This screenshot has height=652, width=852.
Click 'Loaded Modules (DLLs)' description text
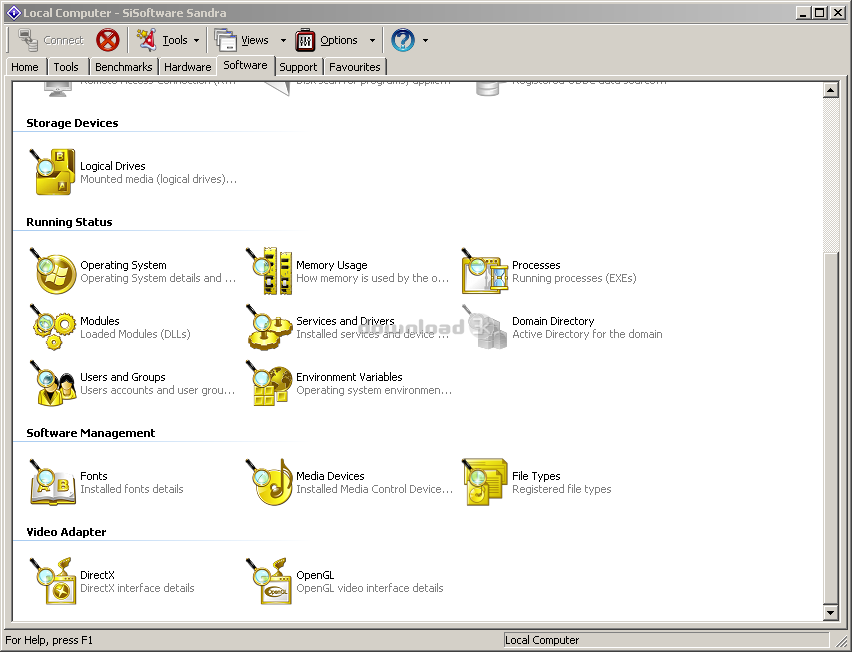coord(135,334)
